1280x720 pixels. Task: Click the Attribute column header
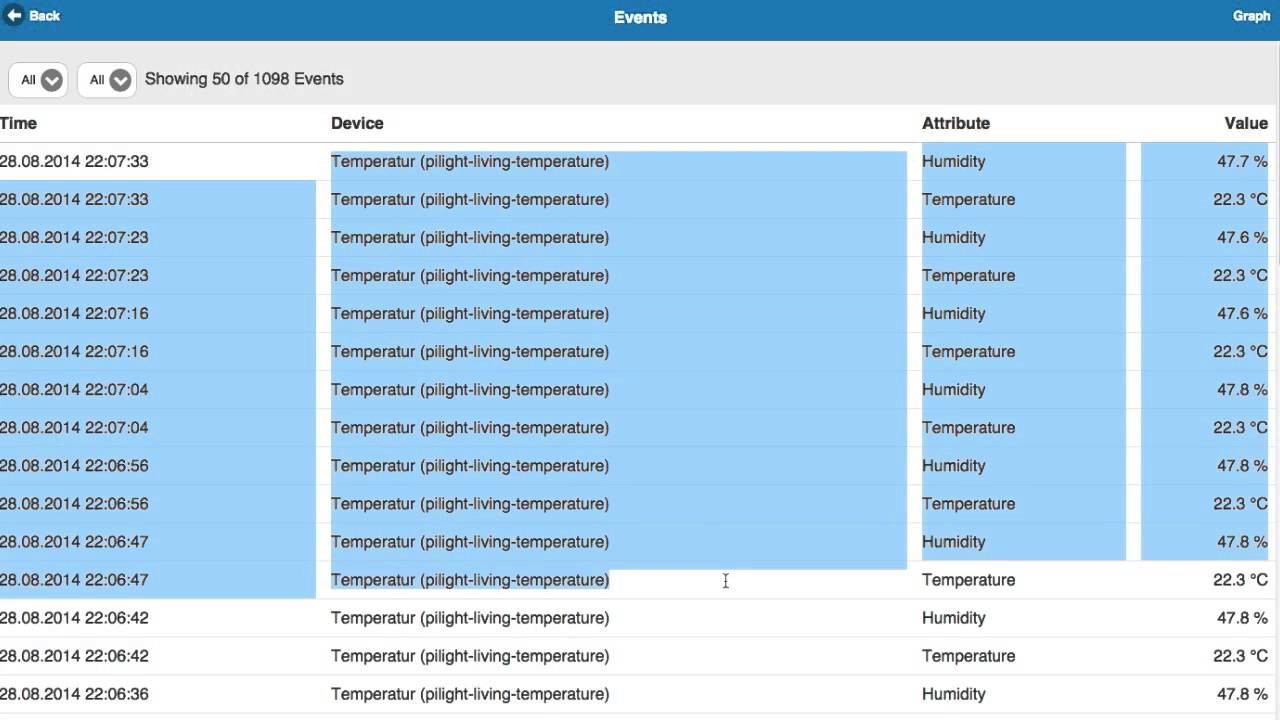click(955, 123)
